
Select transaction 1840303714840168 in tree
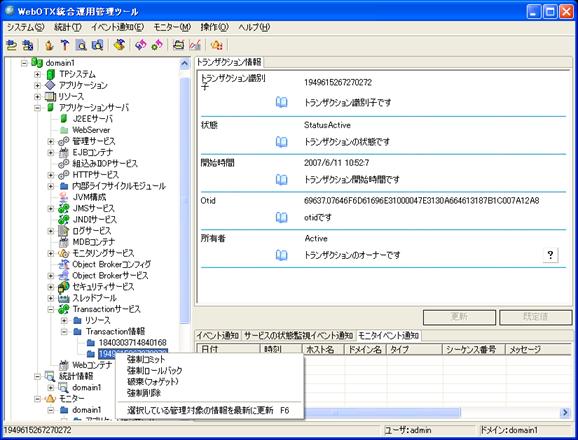tap(132, 343)
